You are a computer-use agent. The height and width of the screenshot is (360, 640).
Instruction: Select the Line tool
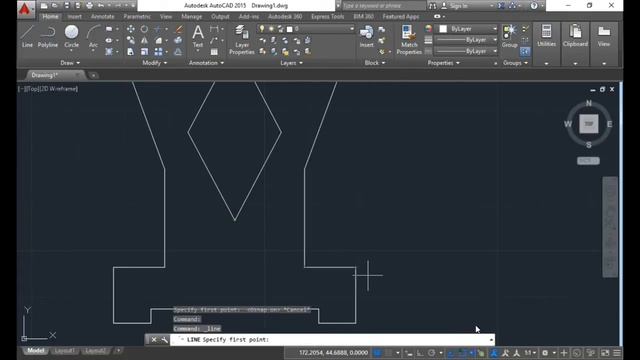[27, 36]
